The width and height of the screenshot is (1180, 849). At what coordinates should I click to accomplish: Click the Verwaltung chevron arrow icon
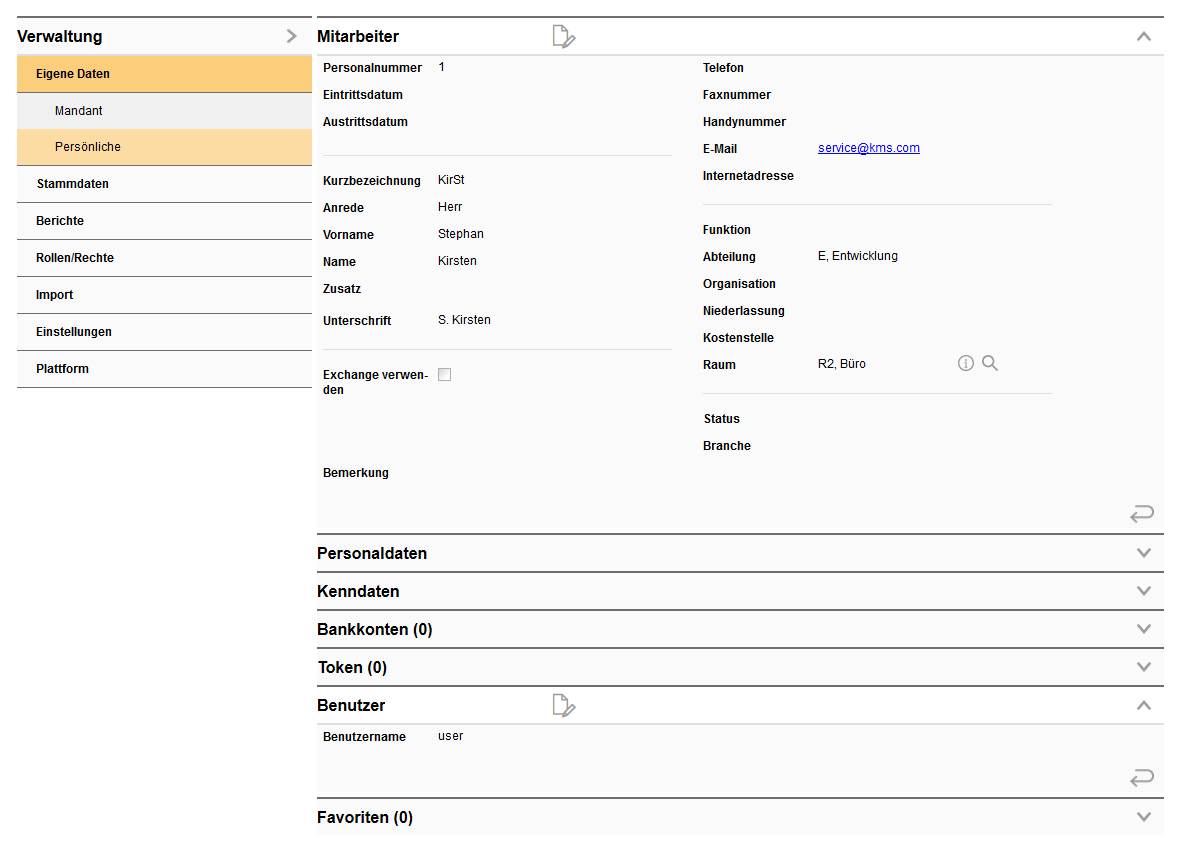[291, 36]
